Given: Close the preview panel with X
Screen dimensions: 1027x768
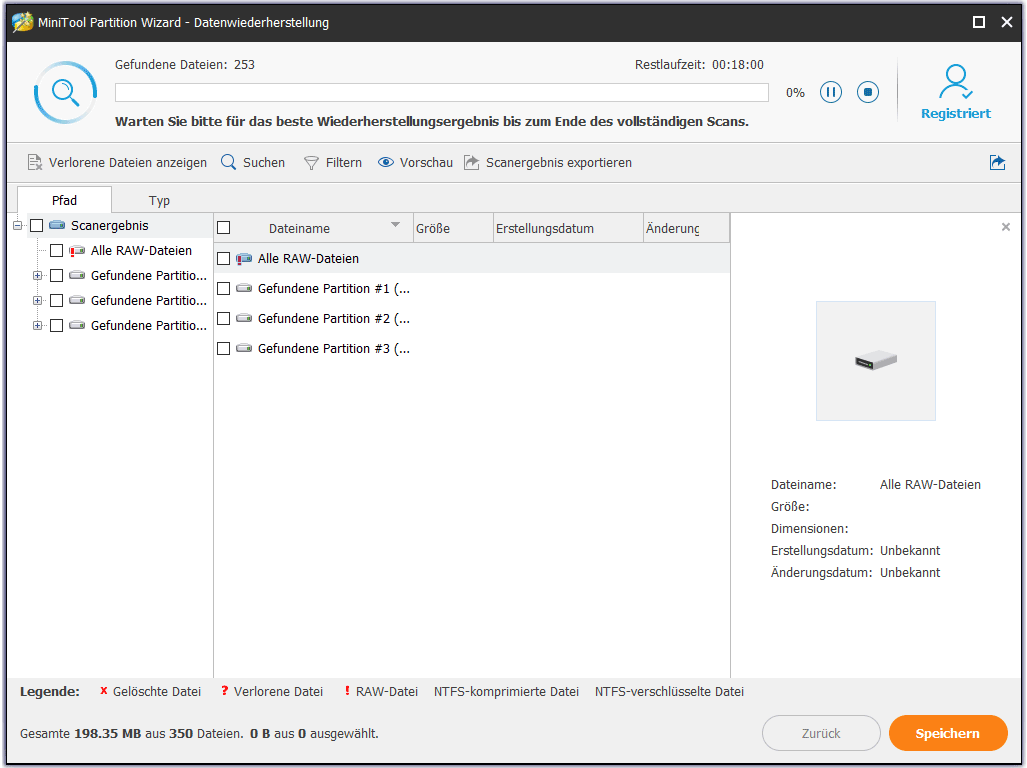Looking at the screenshot, I should click(1006, 227).
